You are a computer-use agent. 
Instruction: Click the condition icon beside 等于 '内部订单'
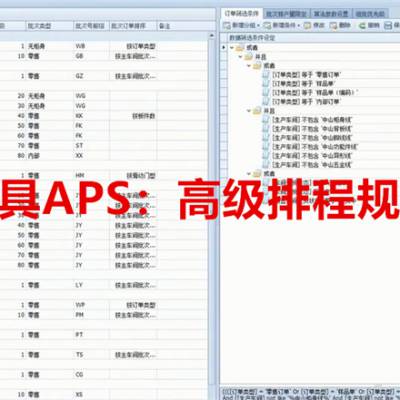click(x=266, y=102)
